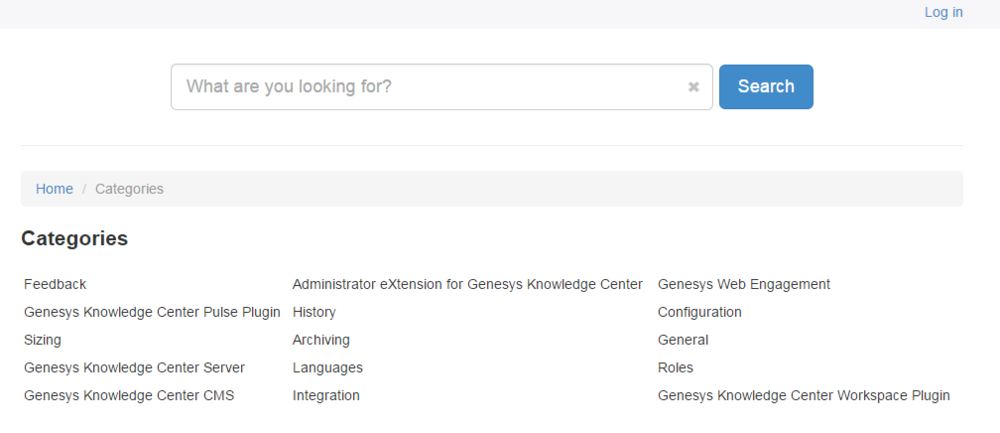Open the Archiving category
This screenshot has width=1000, height=433.
[x=321, y=340]
